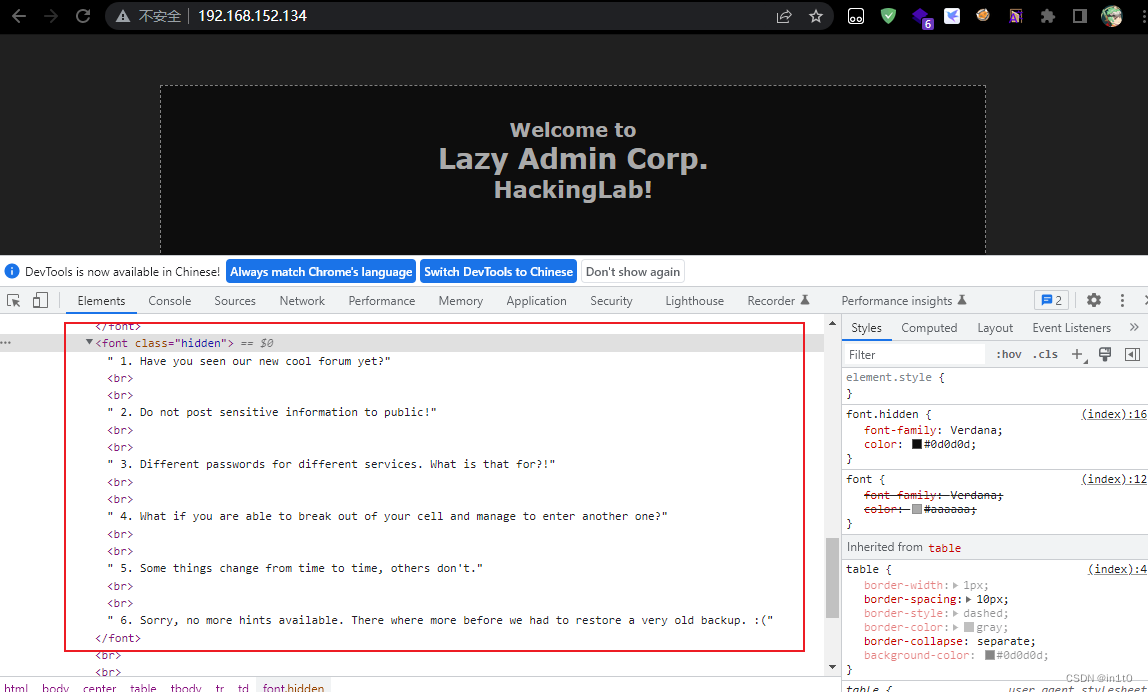Open table background-color swatch #0d0d0d

989,655
